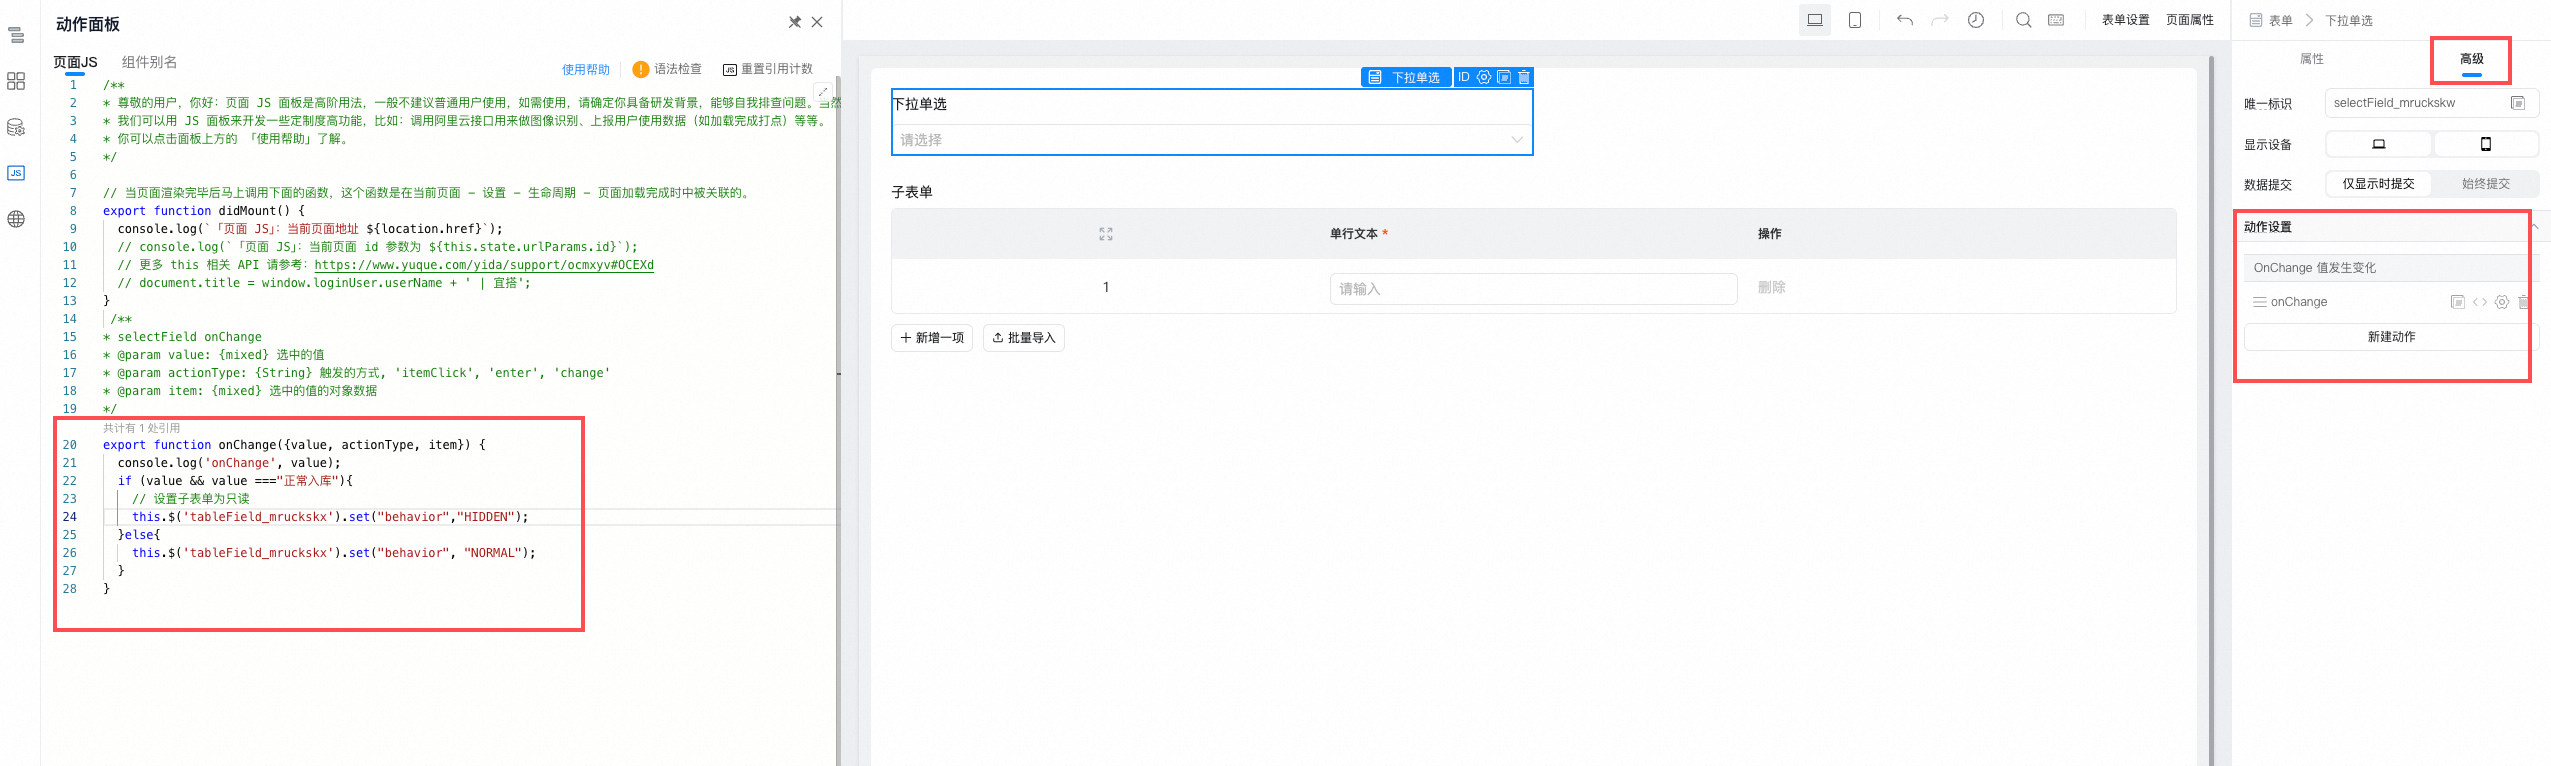
Task: Expand the code editor to fullscreen
Action: (x=823, y=92)
